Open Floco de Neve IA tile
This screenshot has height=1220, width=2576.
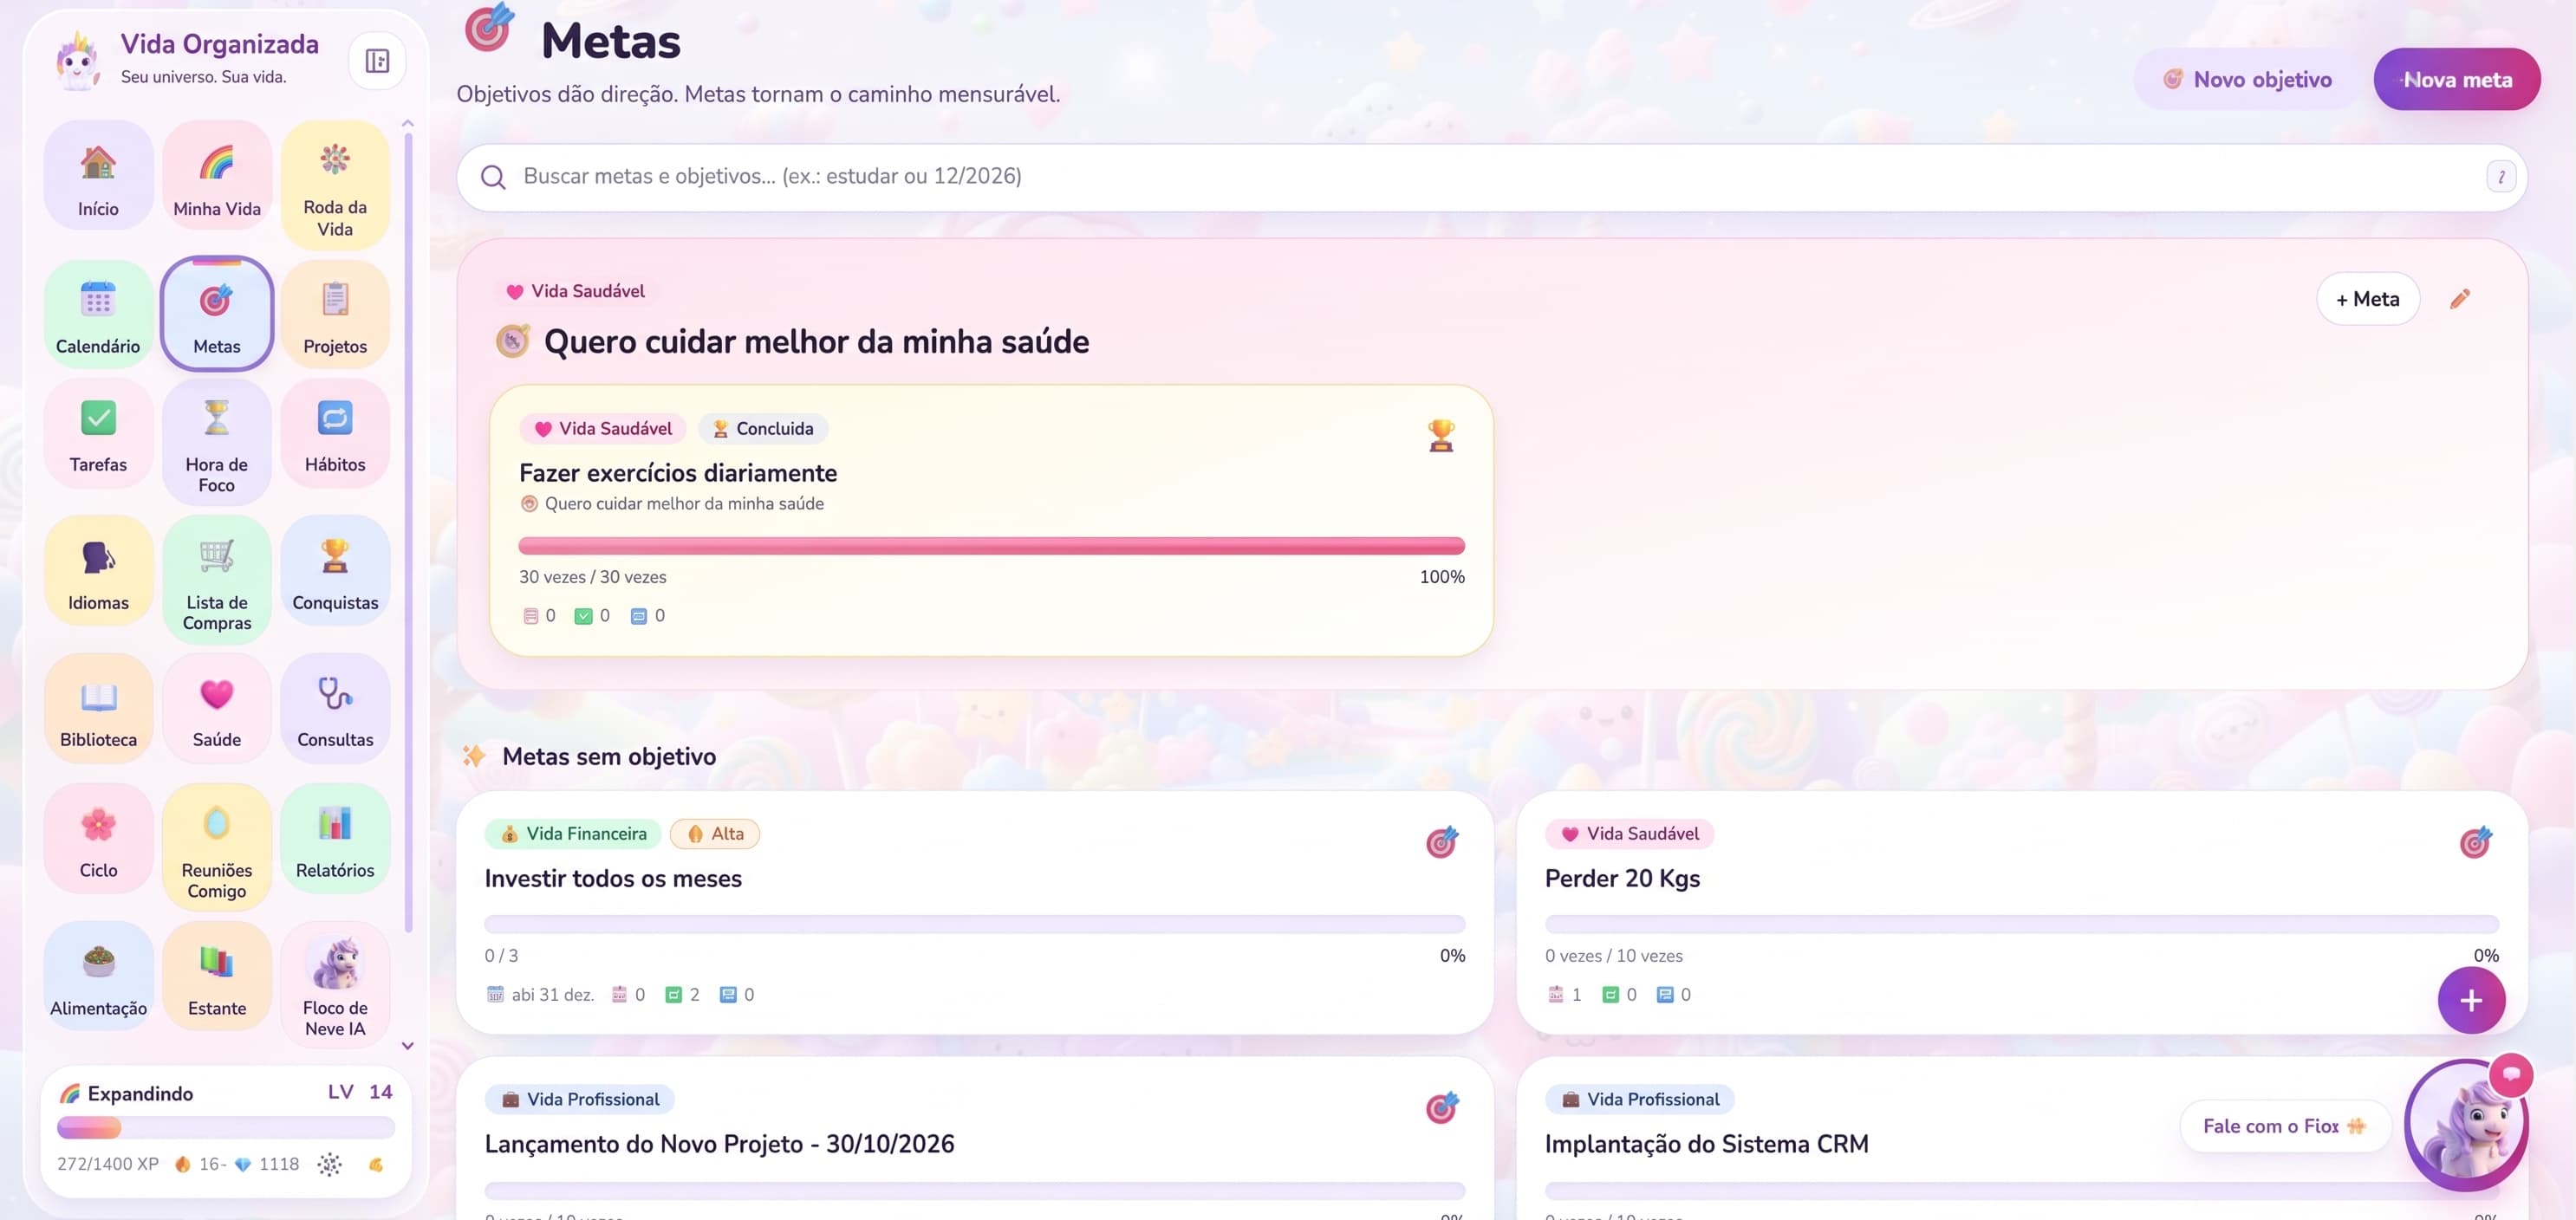point(335,985)
